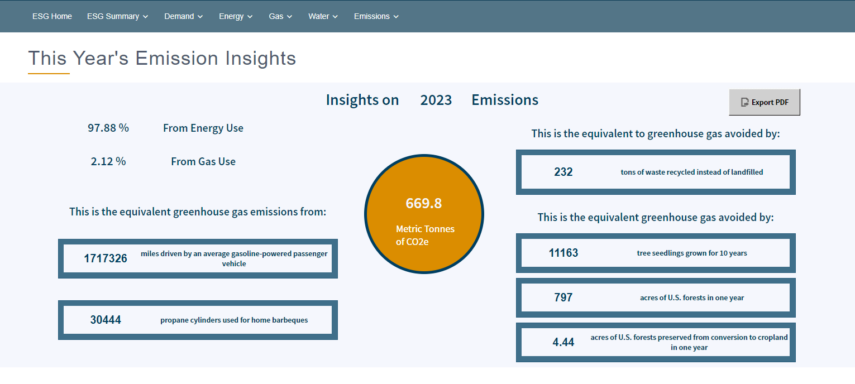Click 'tons of waste recycled instead of landfilled'

(x=692, y=172)
